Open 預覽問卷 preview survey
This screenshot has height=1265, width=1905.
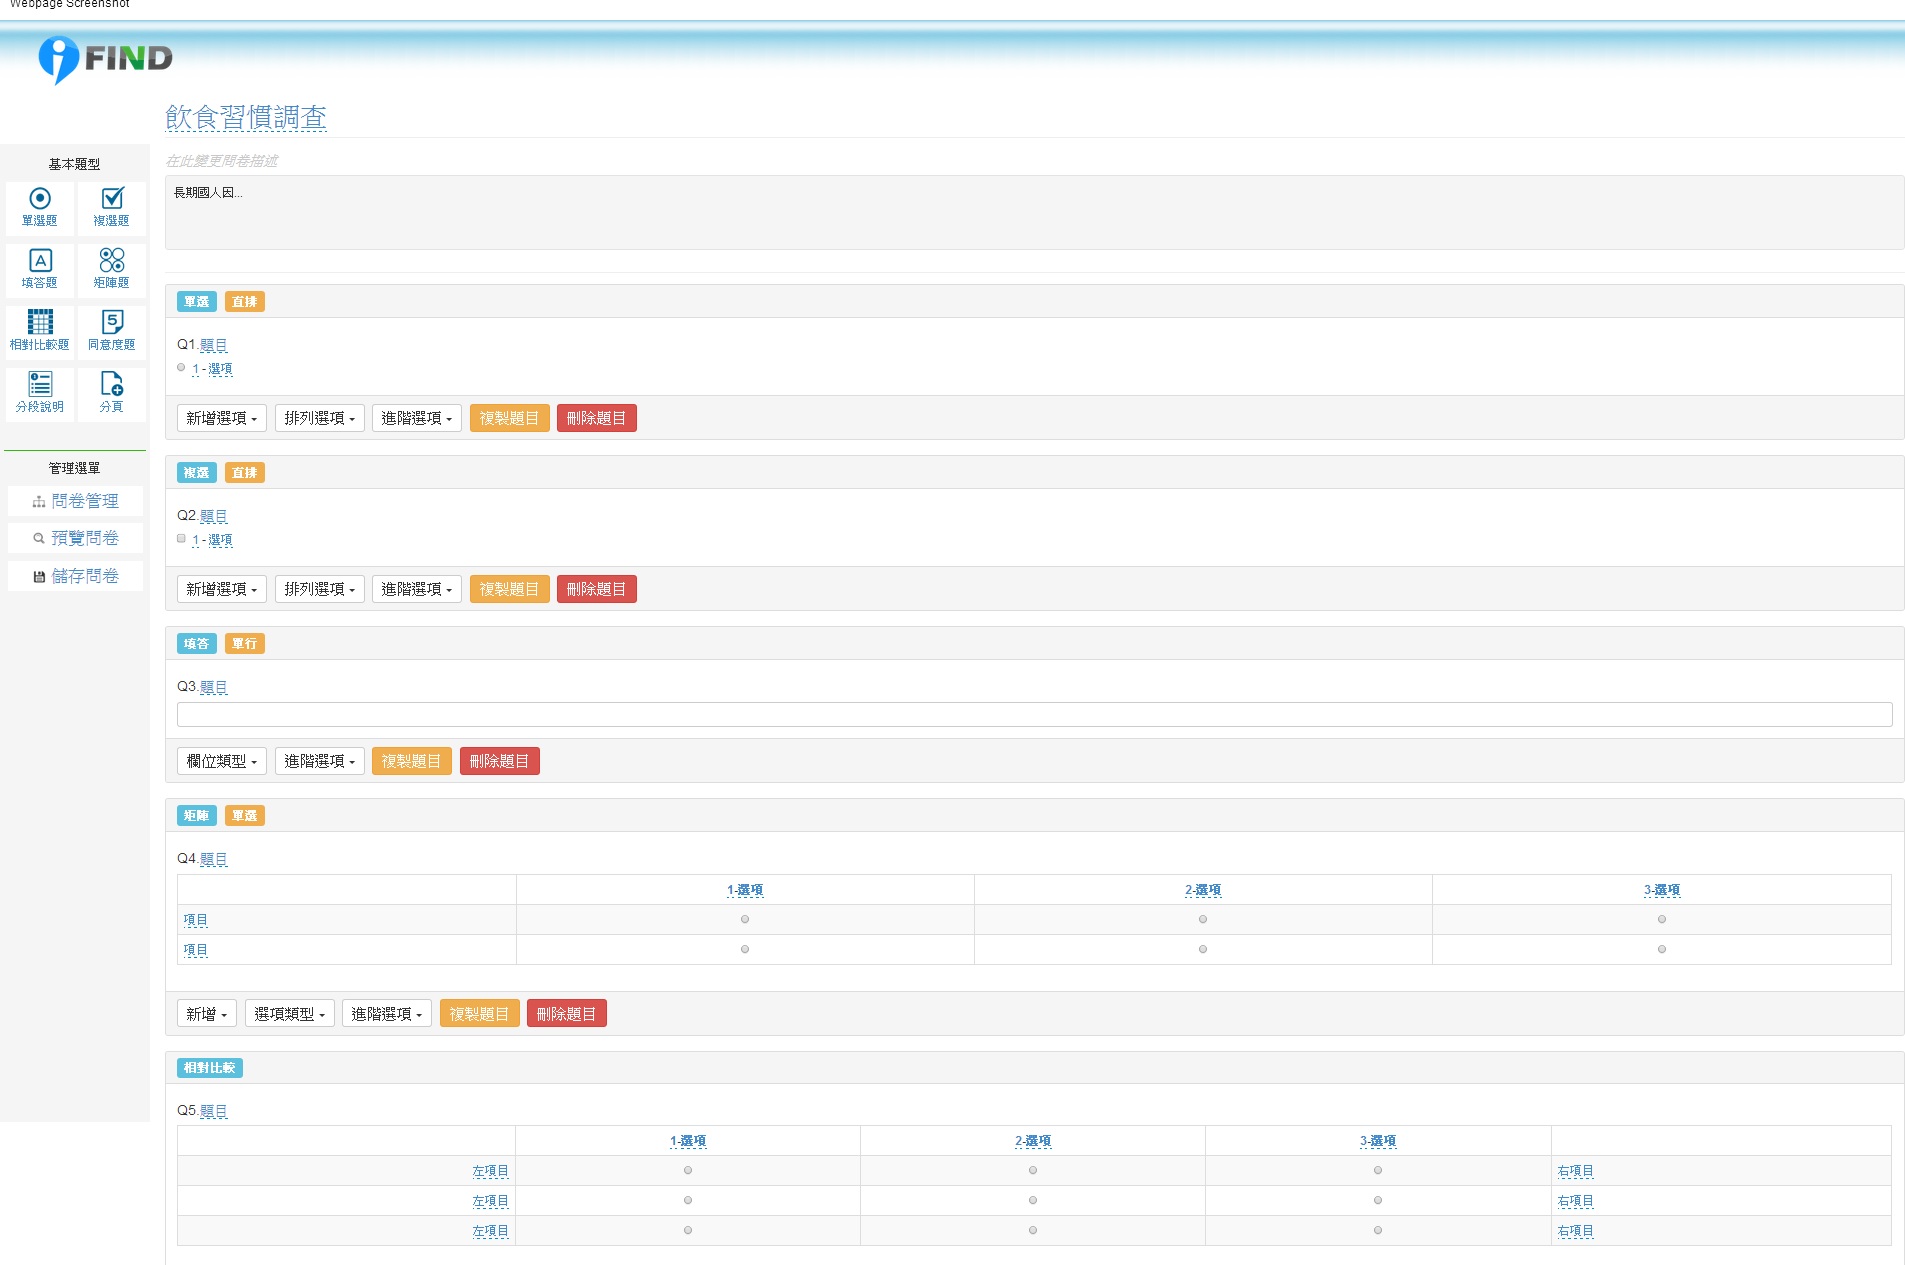pos(76,538)
